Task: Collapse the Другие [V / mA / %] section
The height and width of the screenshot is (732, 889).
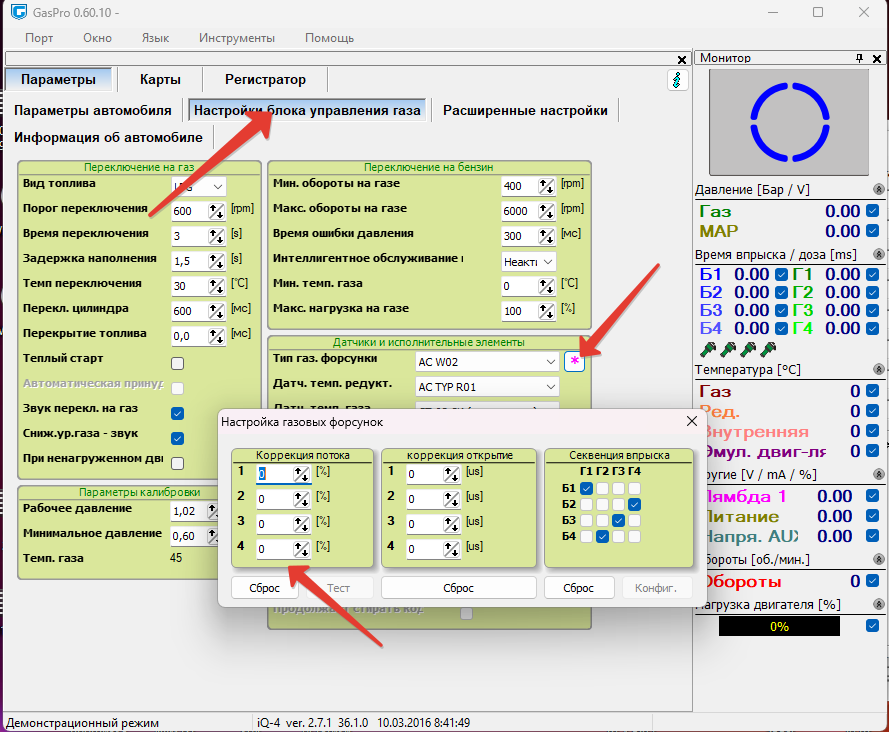Action: [878, 474]
